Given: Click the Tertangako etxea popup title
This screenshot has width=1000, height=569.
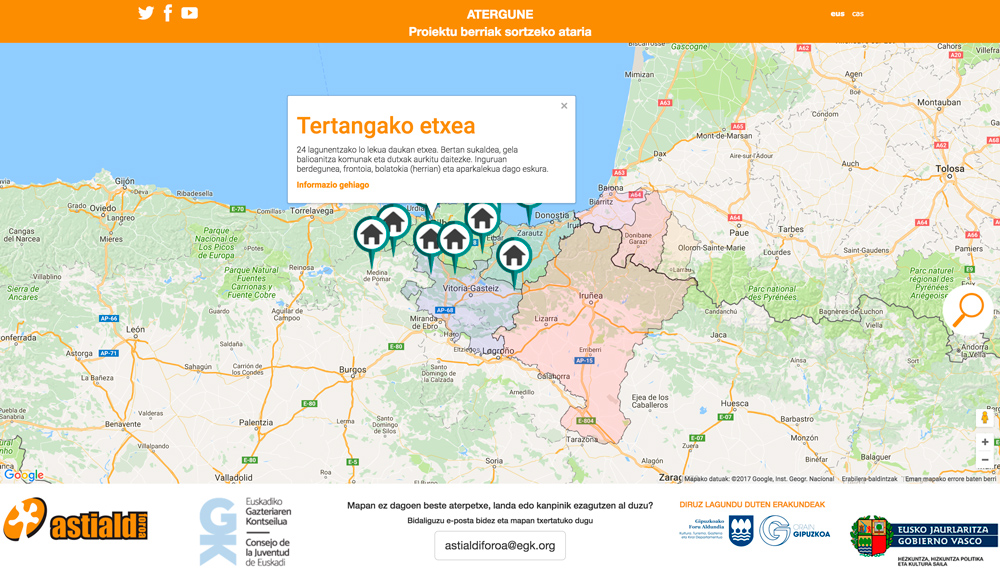Looking at the screenshot, I should point(386,126).
